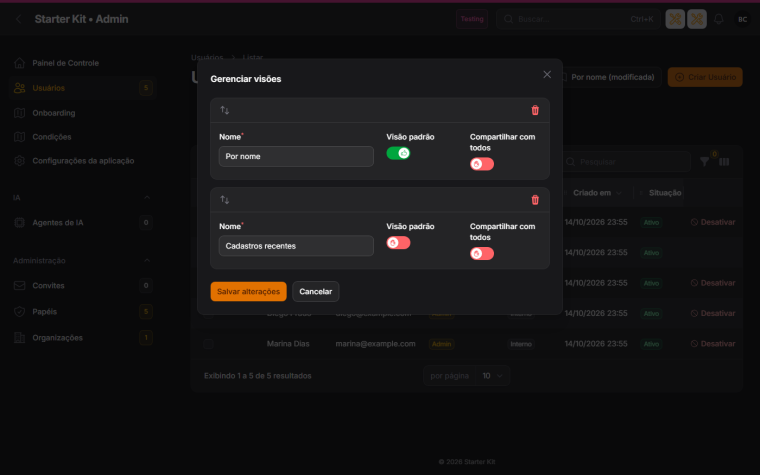Disable Visão padrão for Por nome

pos(398,153)
